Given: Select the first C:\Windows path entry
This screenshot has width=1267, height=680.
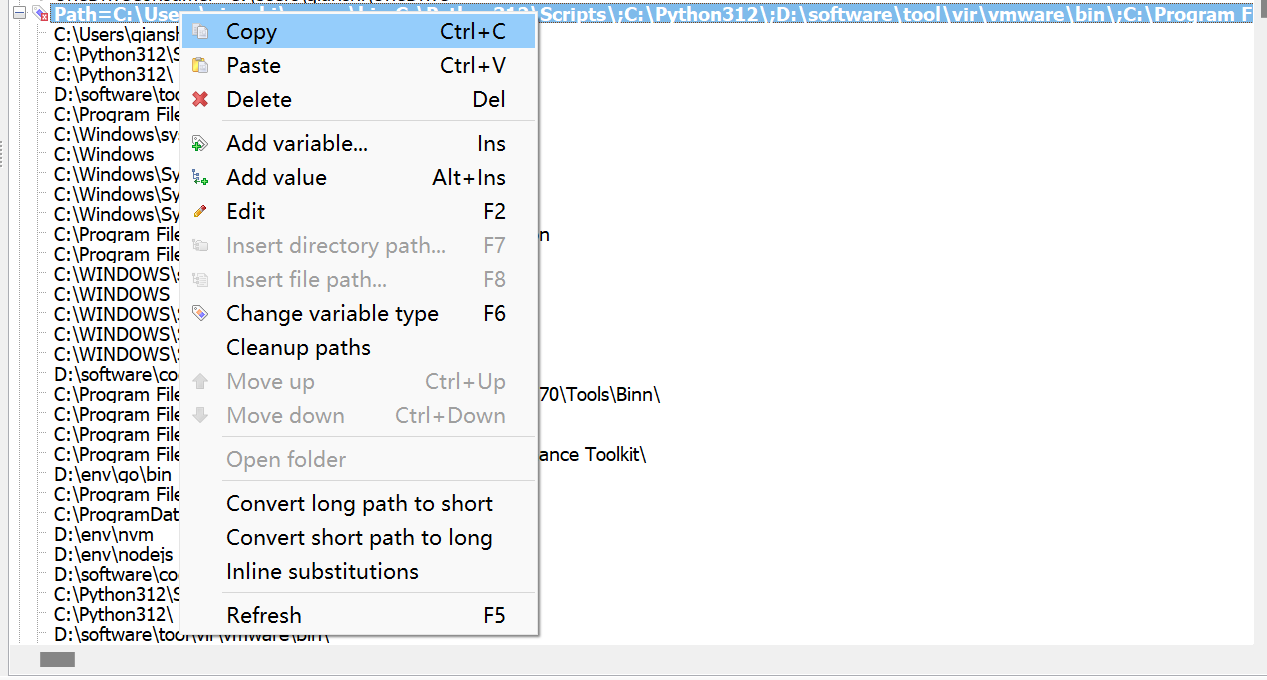Looking at the screenshot, I should click(104, 154).
